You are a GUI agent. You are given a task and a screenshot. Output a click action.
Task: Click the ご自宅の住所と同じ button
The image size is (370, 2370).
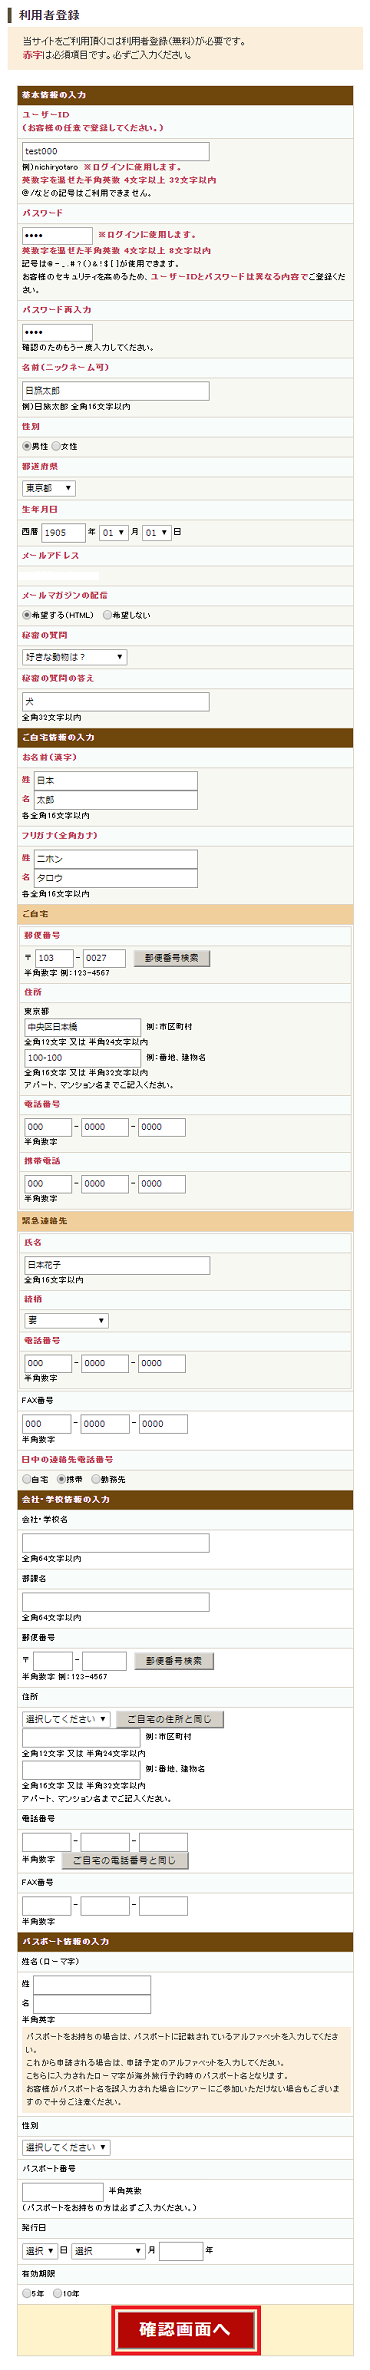pos(170,1719)
